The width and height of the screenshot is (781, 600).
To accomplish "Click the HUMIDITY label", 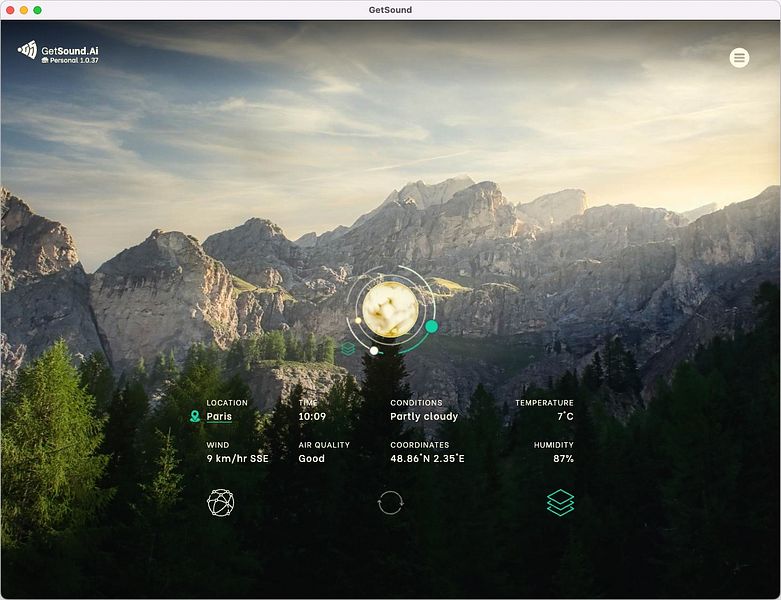I will (554, 445).
